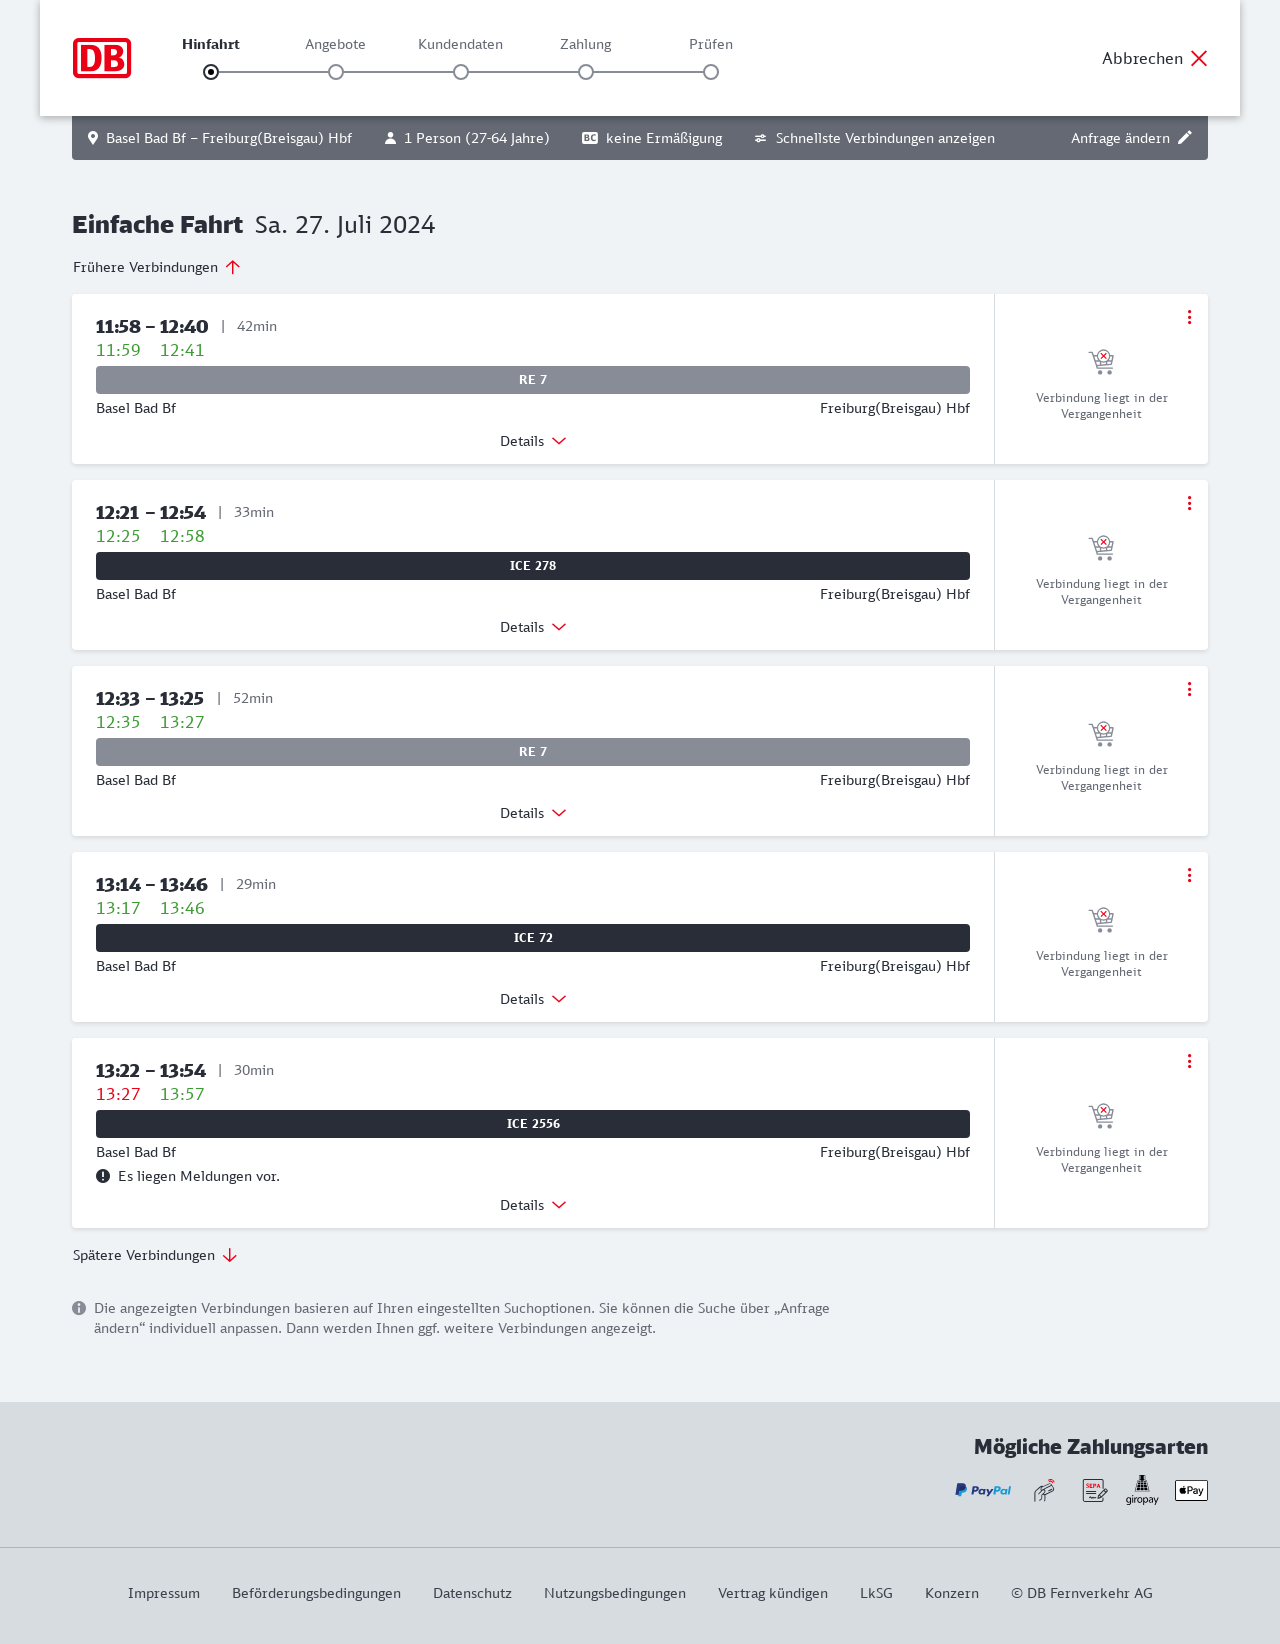Open three-dot menu for the 11:58 connection
The height and width of the screenshot is (1644, 1280).
point(1189,317)
